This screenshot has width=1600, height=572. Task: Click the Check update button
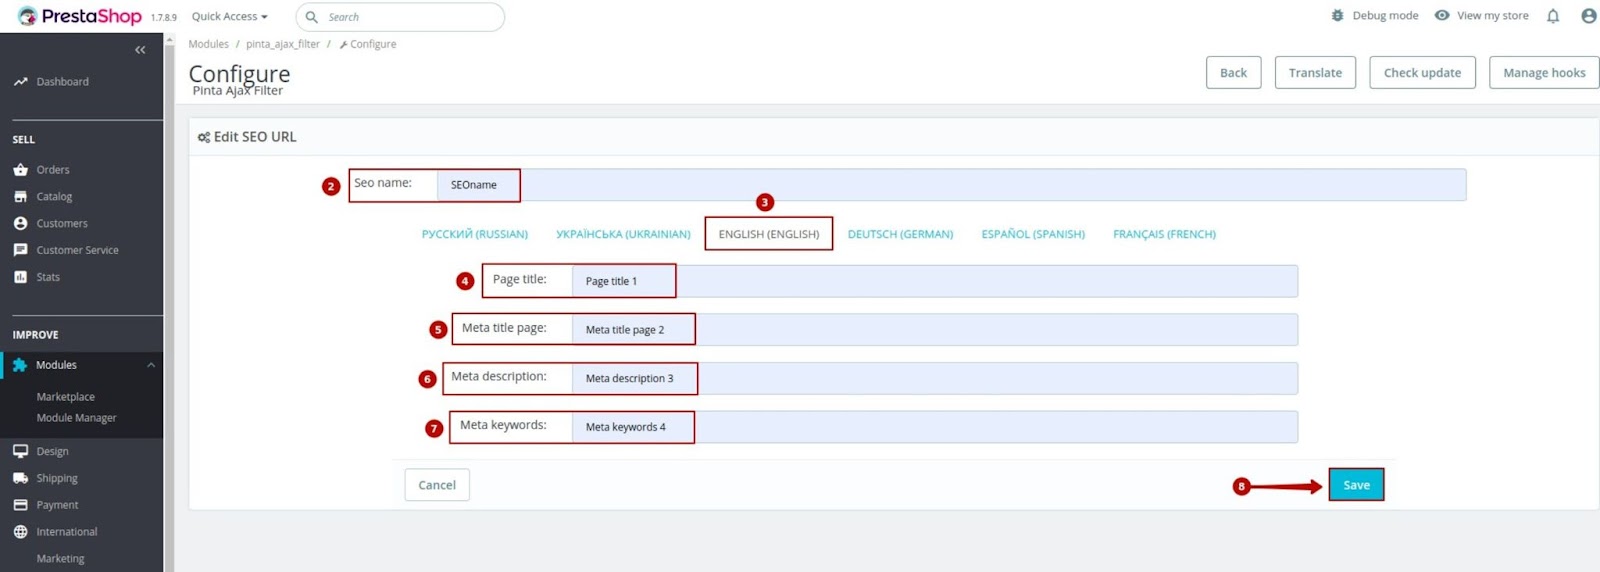(1422, 73)
